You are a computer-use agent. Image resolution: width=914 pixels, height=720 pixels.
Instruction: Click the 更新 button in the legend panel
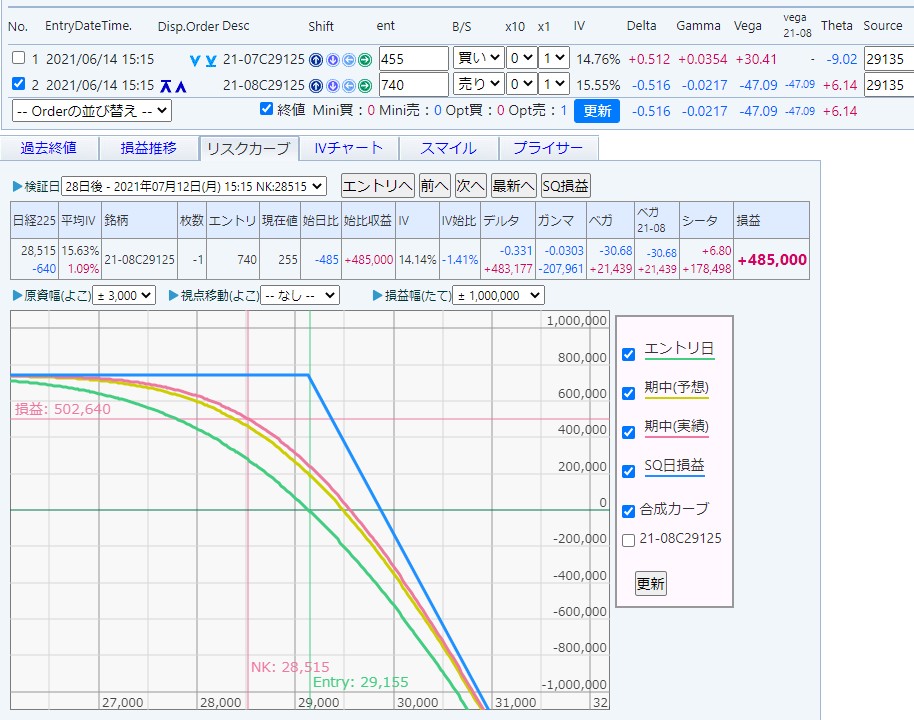651,584
